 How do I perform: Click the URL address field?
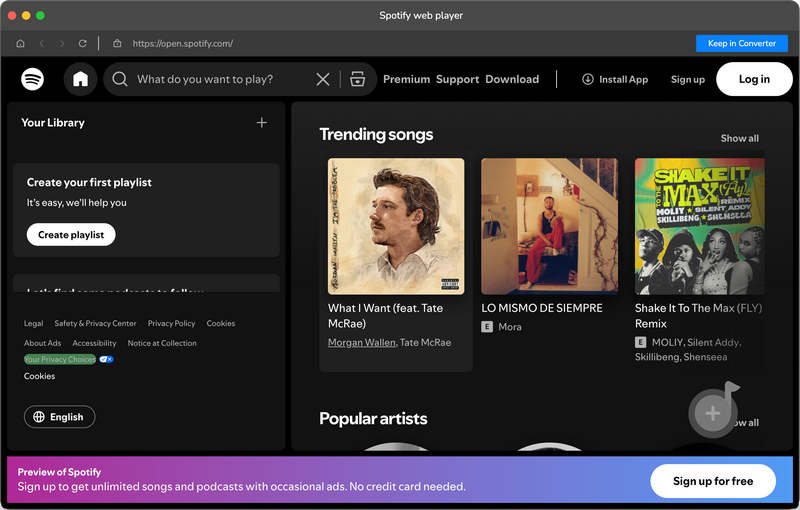(x=183, y=43)
